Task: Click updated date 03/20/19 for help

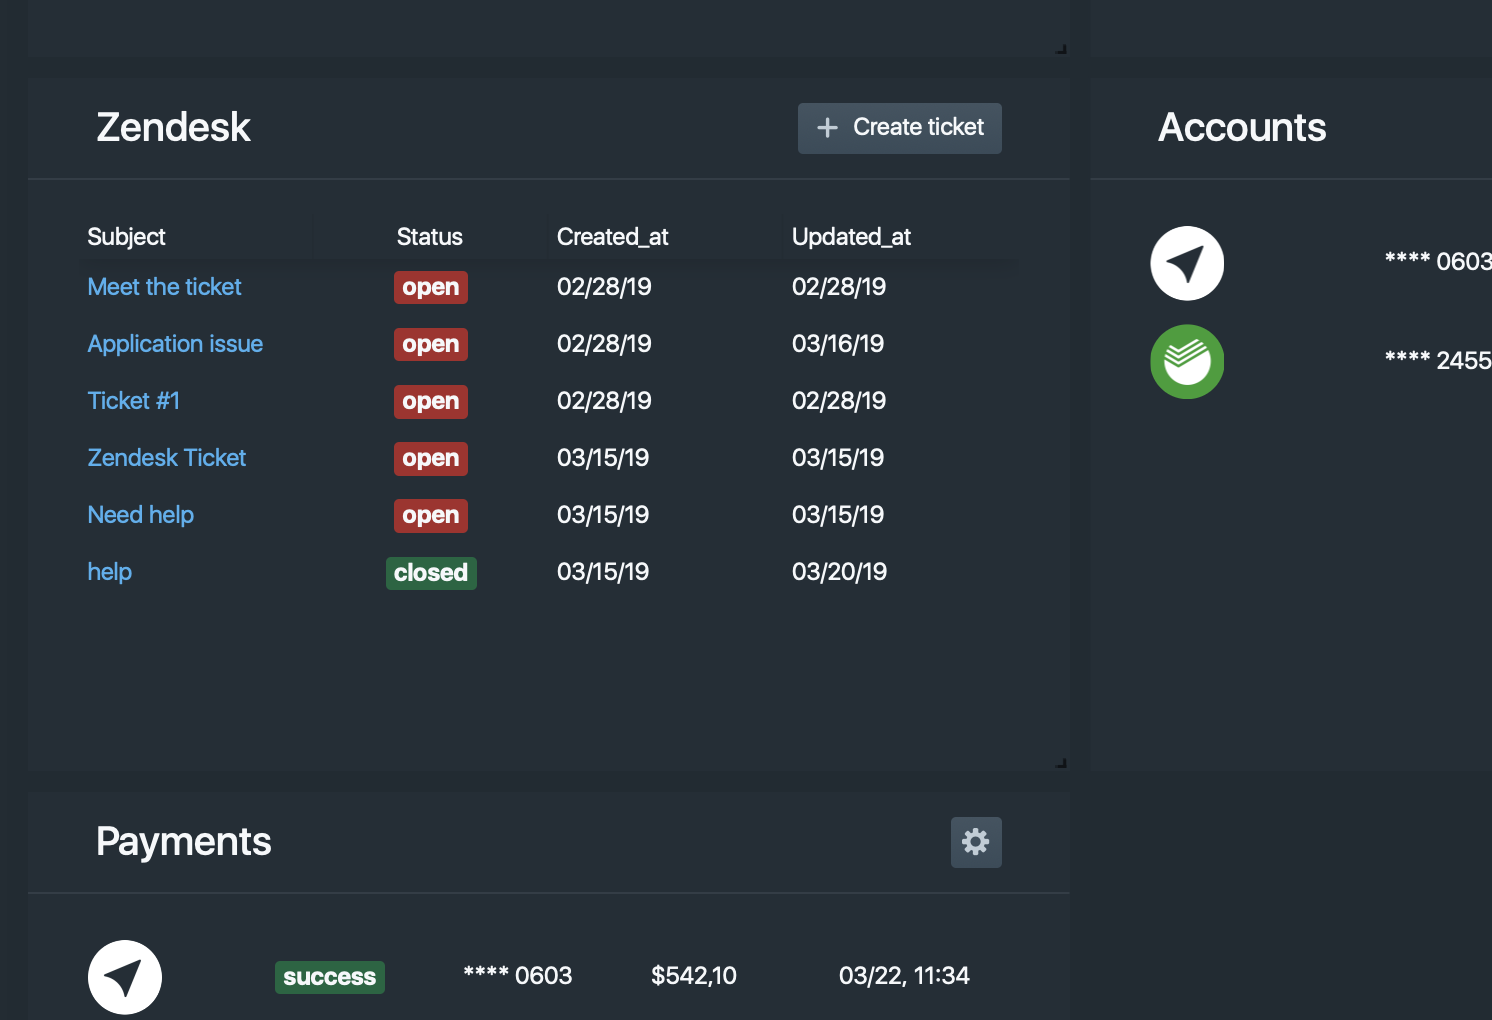Action: [839, 572]
